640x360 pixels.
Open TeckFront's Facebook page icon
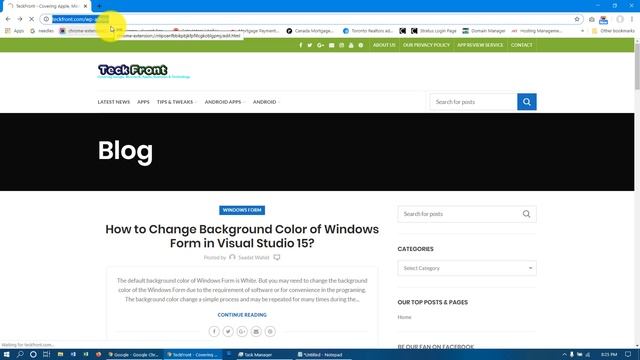[301, 45]
